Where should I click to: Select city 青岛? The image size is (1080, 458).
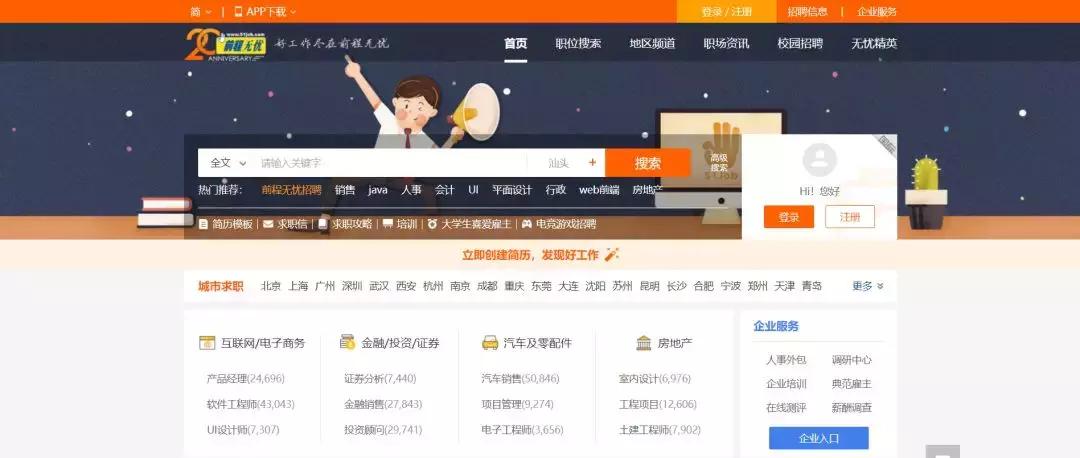pyautogui.click(x=811, y=286)
